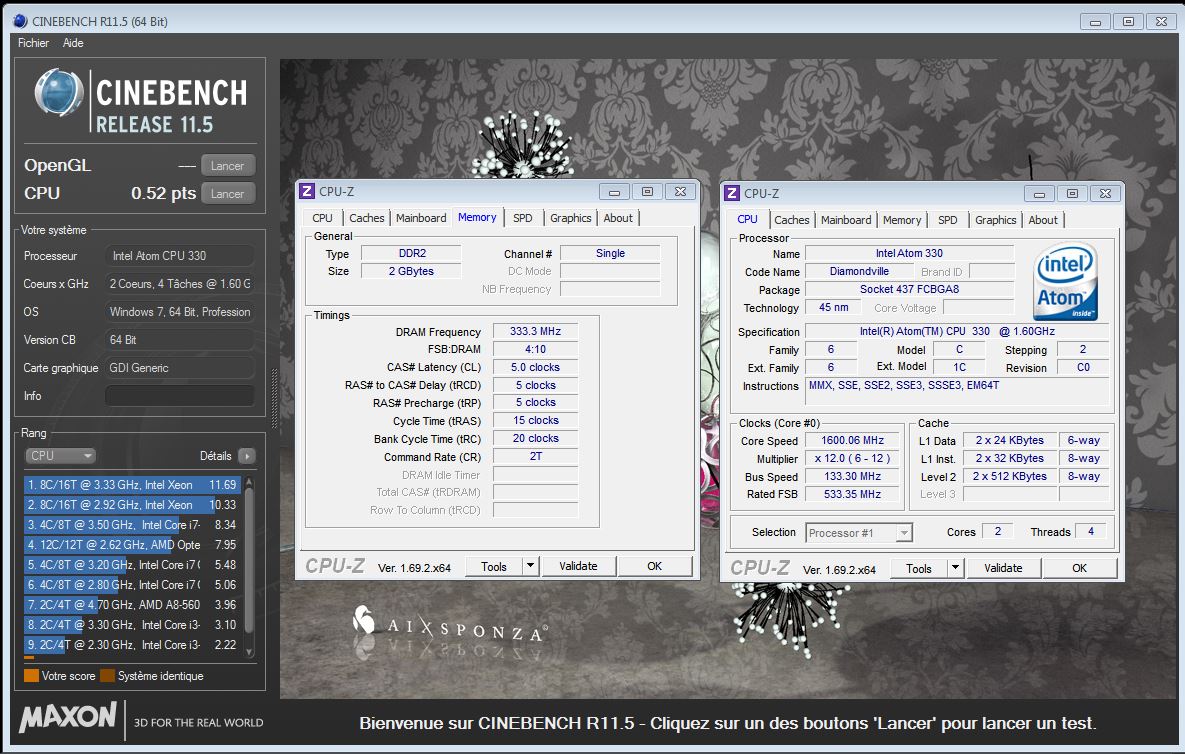Select rank 9 2C/4T @ 2.30 GHz Core i3
The width and height of the screenshot is (1185, 754).
(132, 644)
